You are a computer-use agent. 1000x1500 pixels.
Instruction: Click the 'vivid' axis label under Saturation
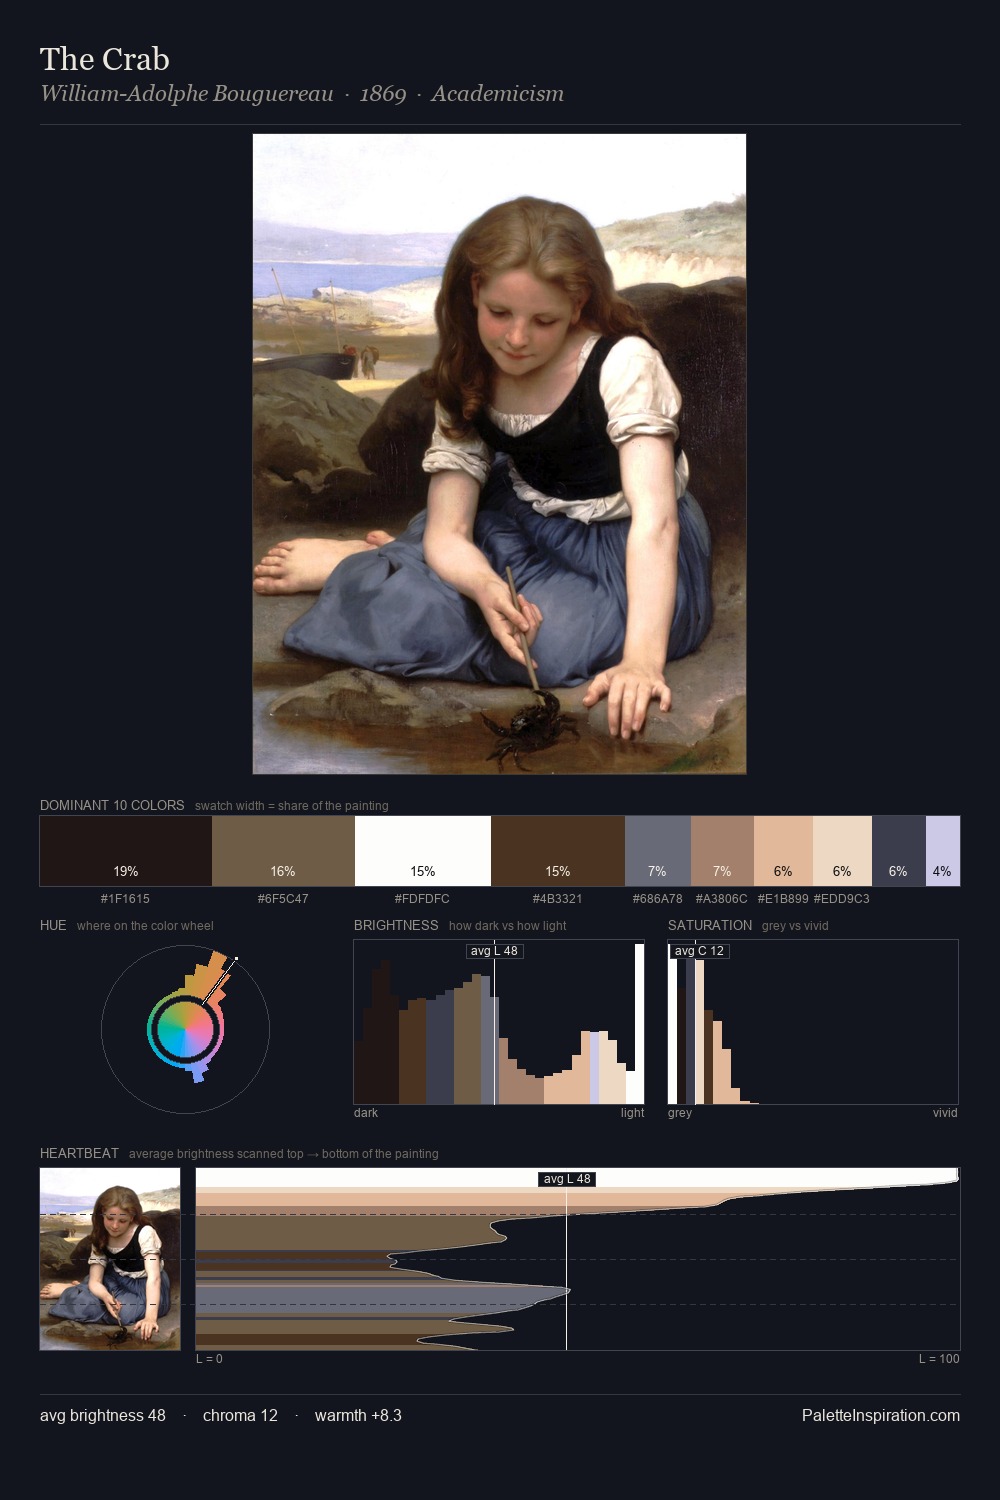pyautogui.click(x=945, y=1113)
